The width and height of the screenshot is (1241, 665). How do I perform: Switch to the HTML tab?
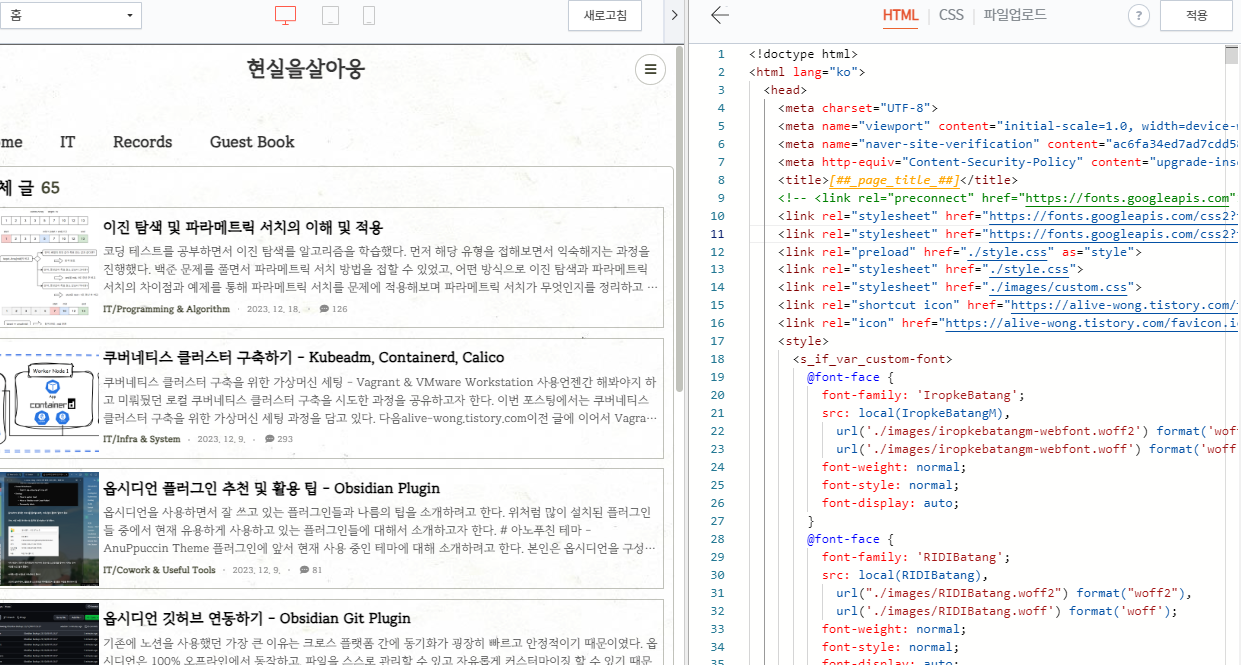[900, 15]
